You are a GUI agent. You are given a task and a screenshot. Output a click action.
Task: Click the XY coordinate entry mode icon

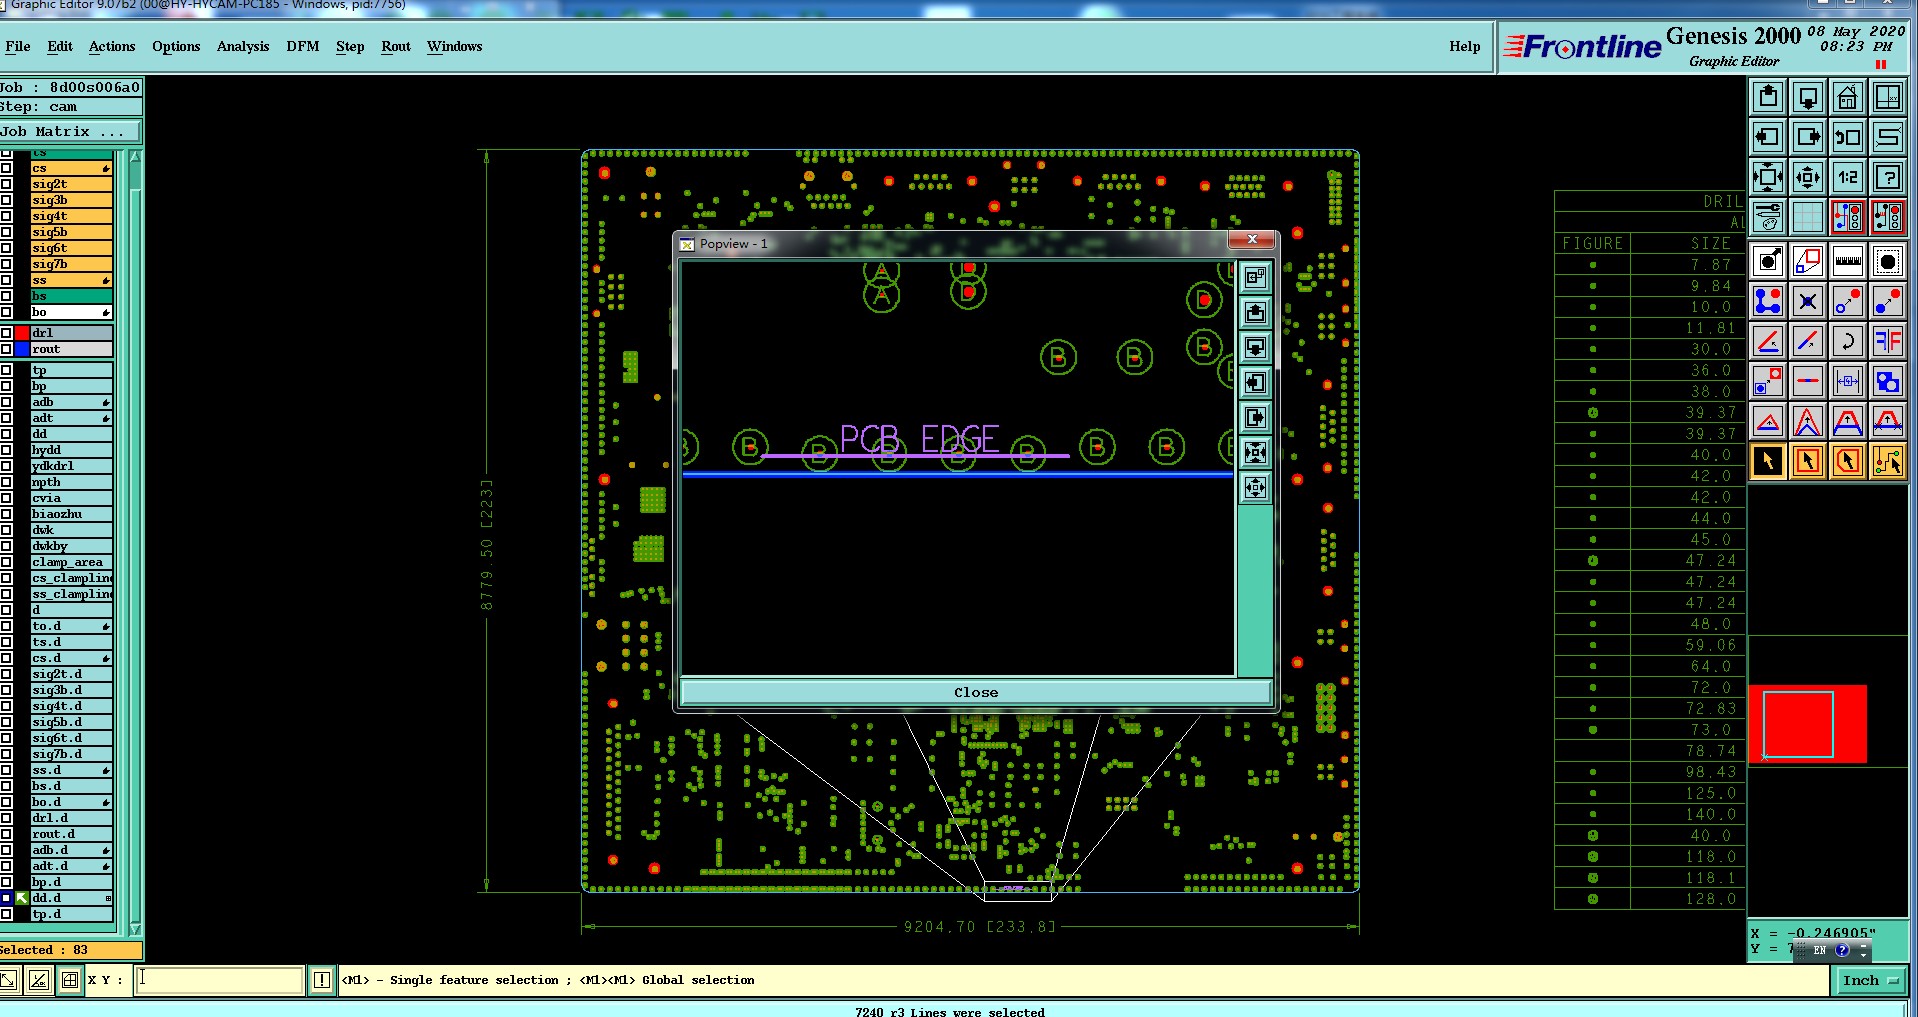click(70, 980)
